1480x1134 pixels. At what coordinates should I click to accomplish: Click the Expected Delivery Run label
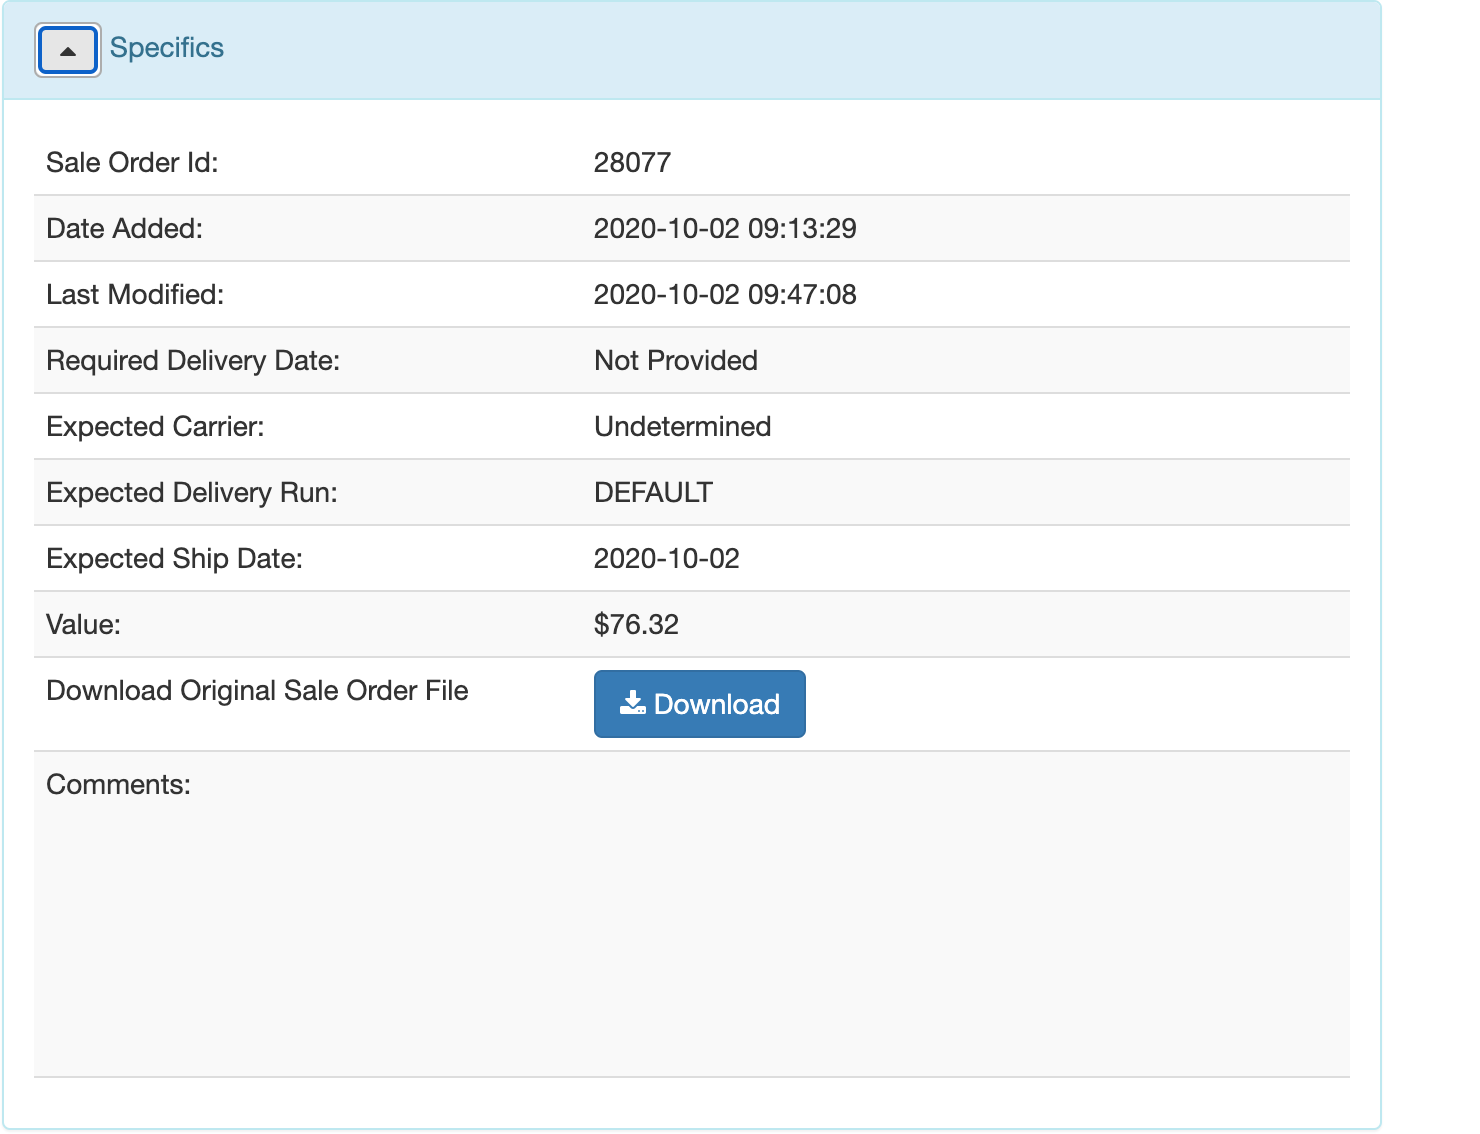pos(192,493)
